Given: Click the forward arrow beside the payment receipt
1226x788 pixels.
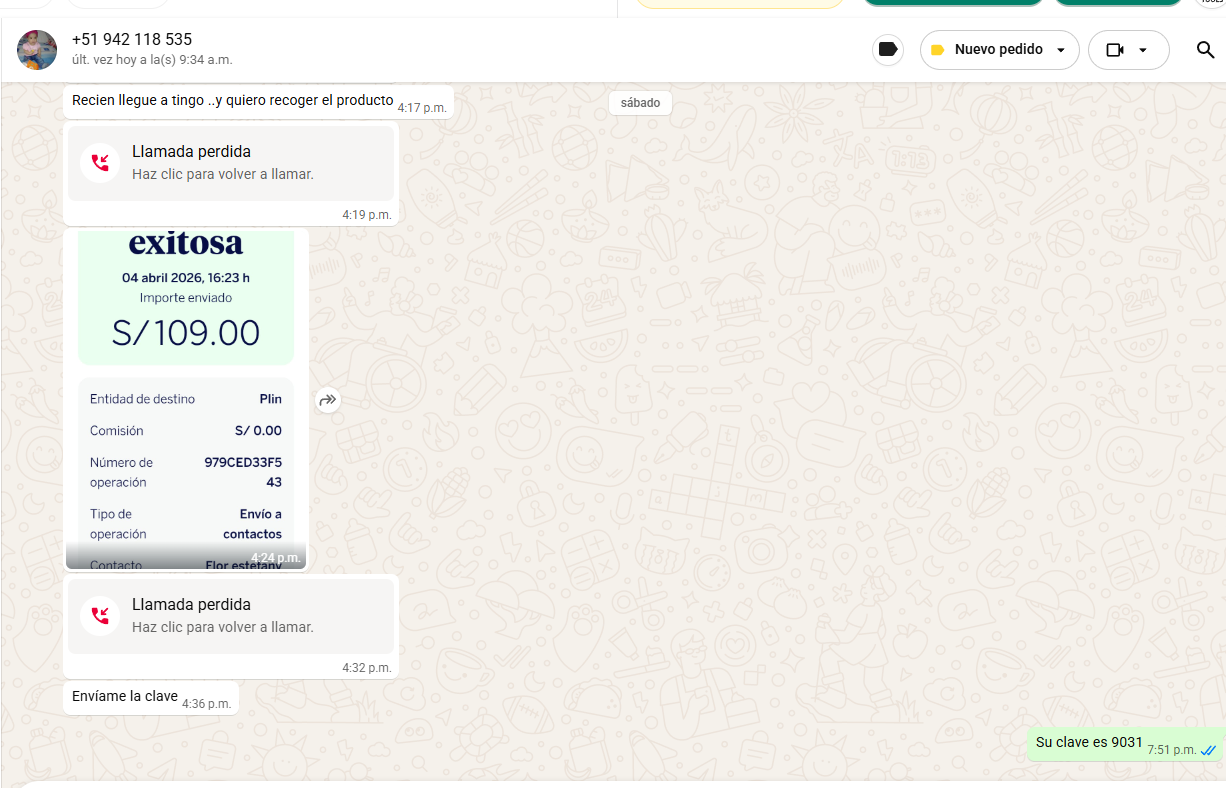Looking at the screenshot, I should pyautogui.click(x=328, y=400).
